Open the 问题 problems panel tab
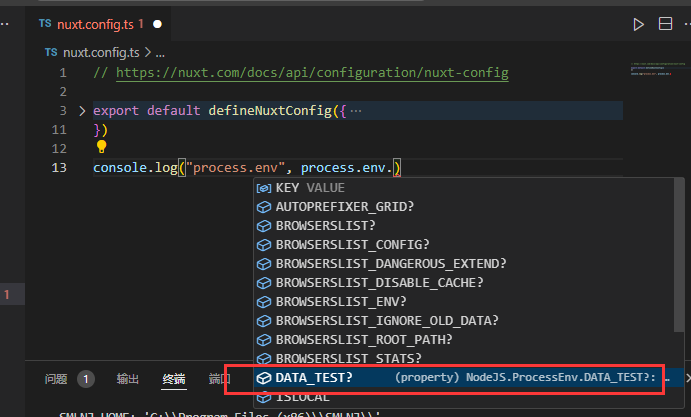The image size is (691, 417). coord(56,379)
